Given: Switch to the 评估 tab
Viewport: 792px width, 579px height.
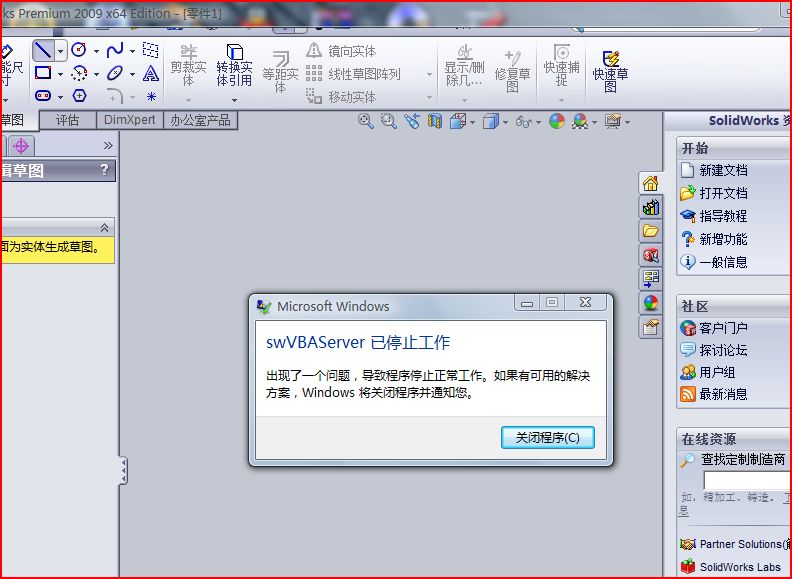Looking at the screenshot, I should click(67, 120).
